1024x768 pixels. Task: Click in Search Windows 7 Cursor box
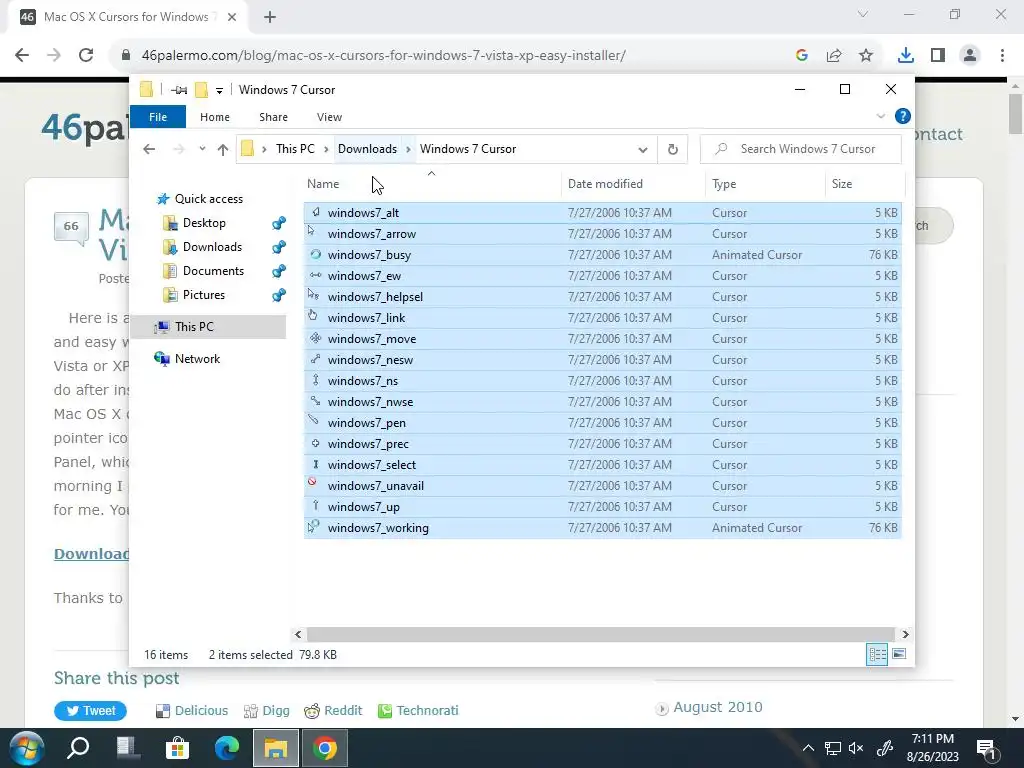coord(800,149)
